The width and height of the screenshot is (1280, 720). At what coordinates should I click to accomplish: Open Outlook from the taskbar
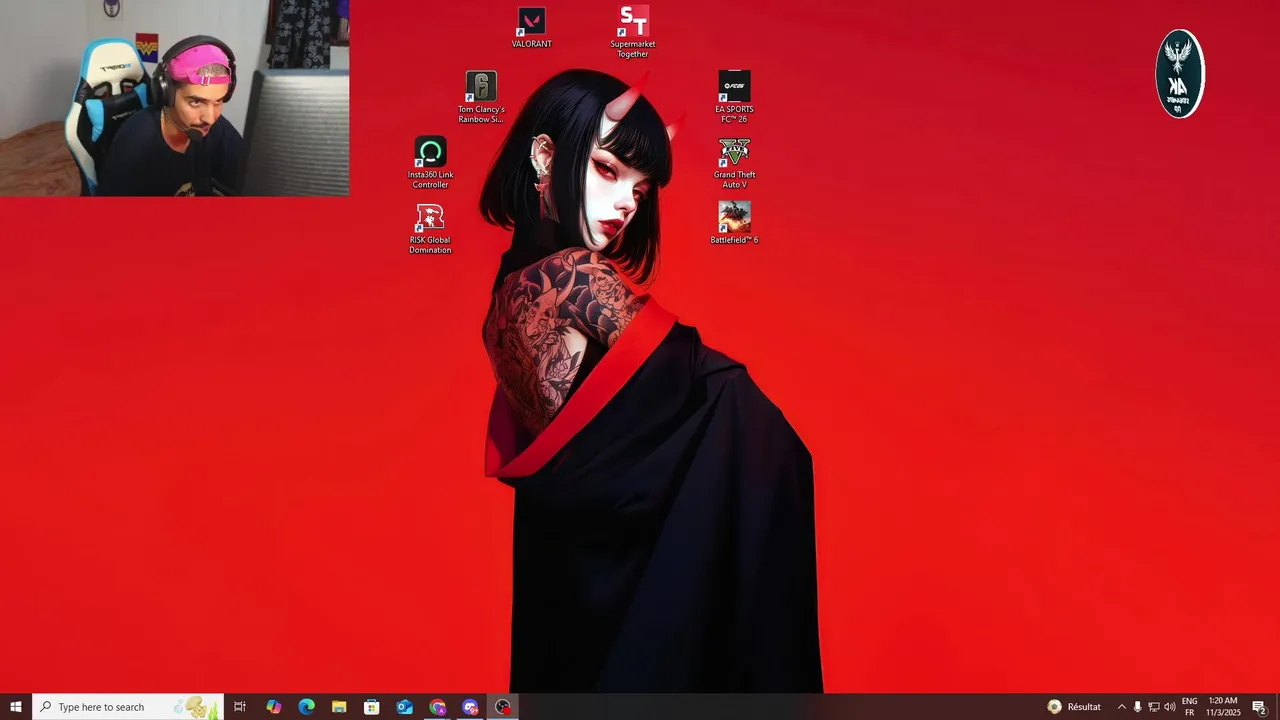pos(405,707)
